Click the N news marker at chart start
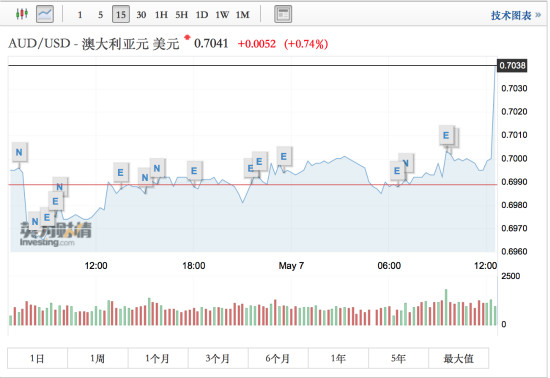550x378 pixels. (x=19, y=152)
